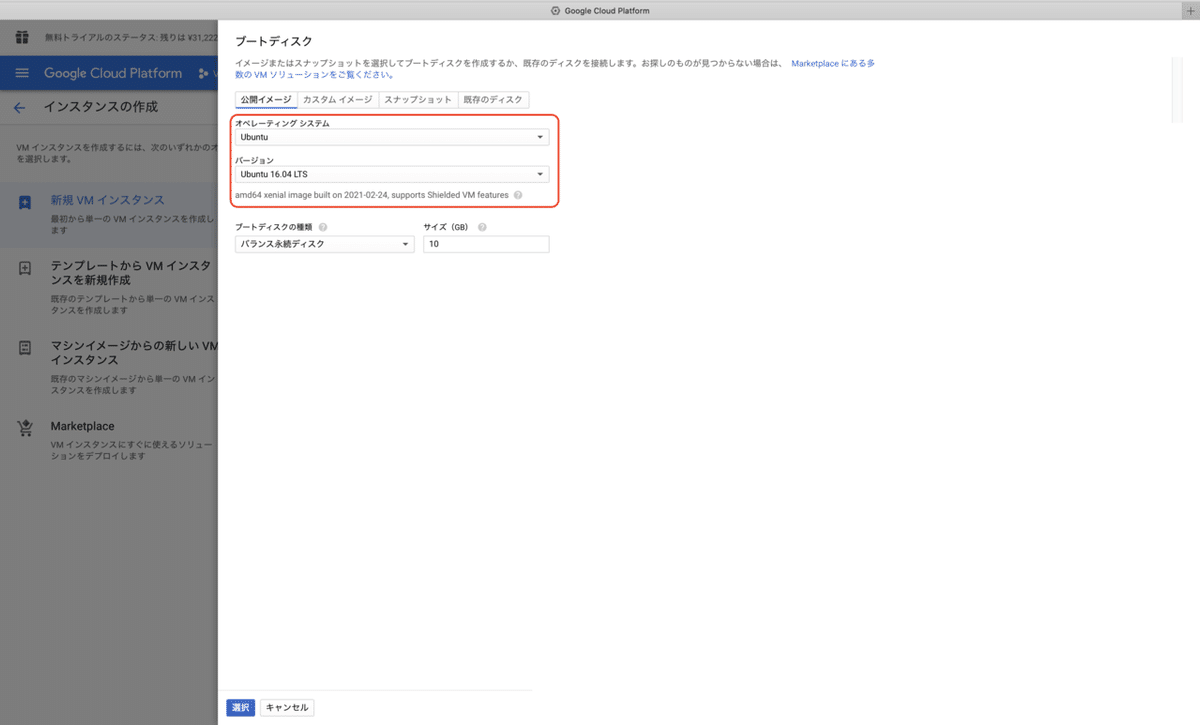Open the hamburger navigation menu

click(x=22, y=73)
